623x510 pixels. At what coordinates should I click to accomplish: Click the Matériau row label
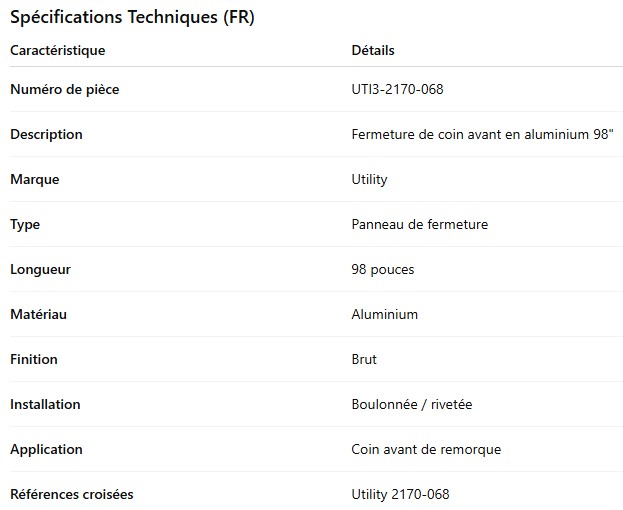click(38, 314)
